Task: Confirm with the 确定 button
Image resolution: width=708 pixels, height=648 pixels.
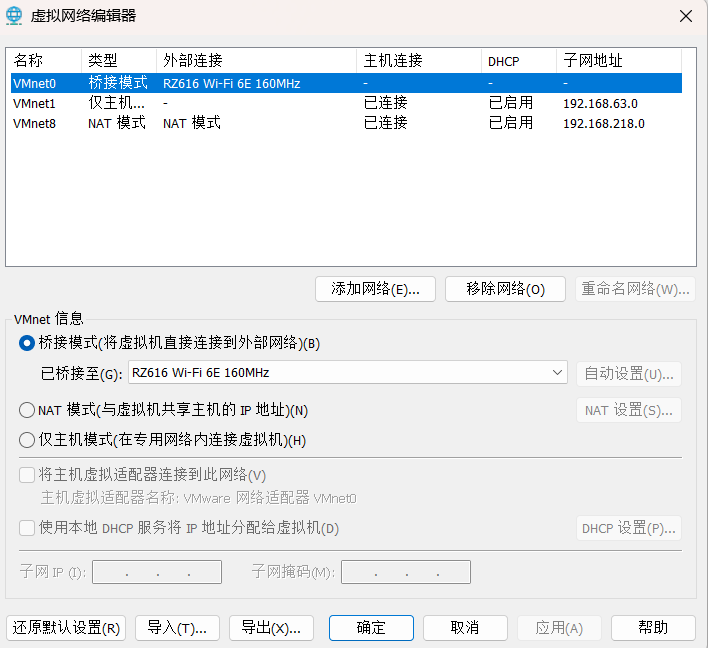Action: click(371, 628)
